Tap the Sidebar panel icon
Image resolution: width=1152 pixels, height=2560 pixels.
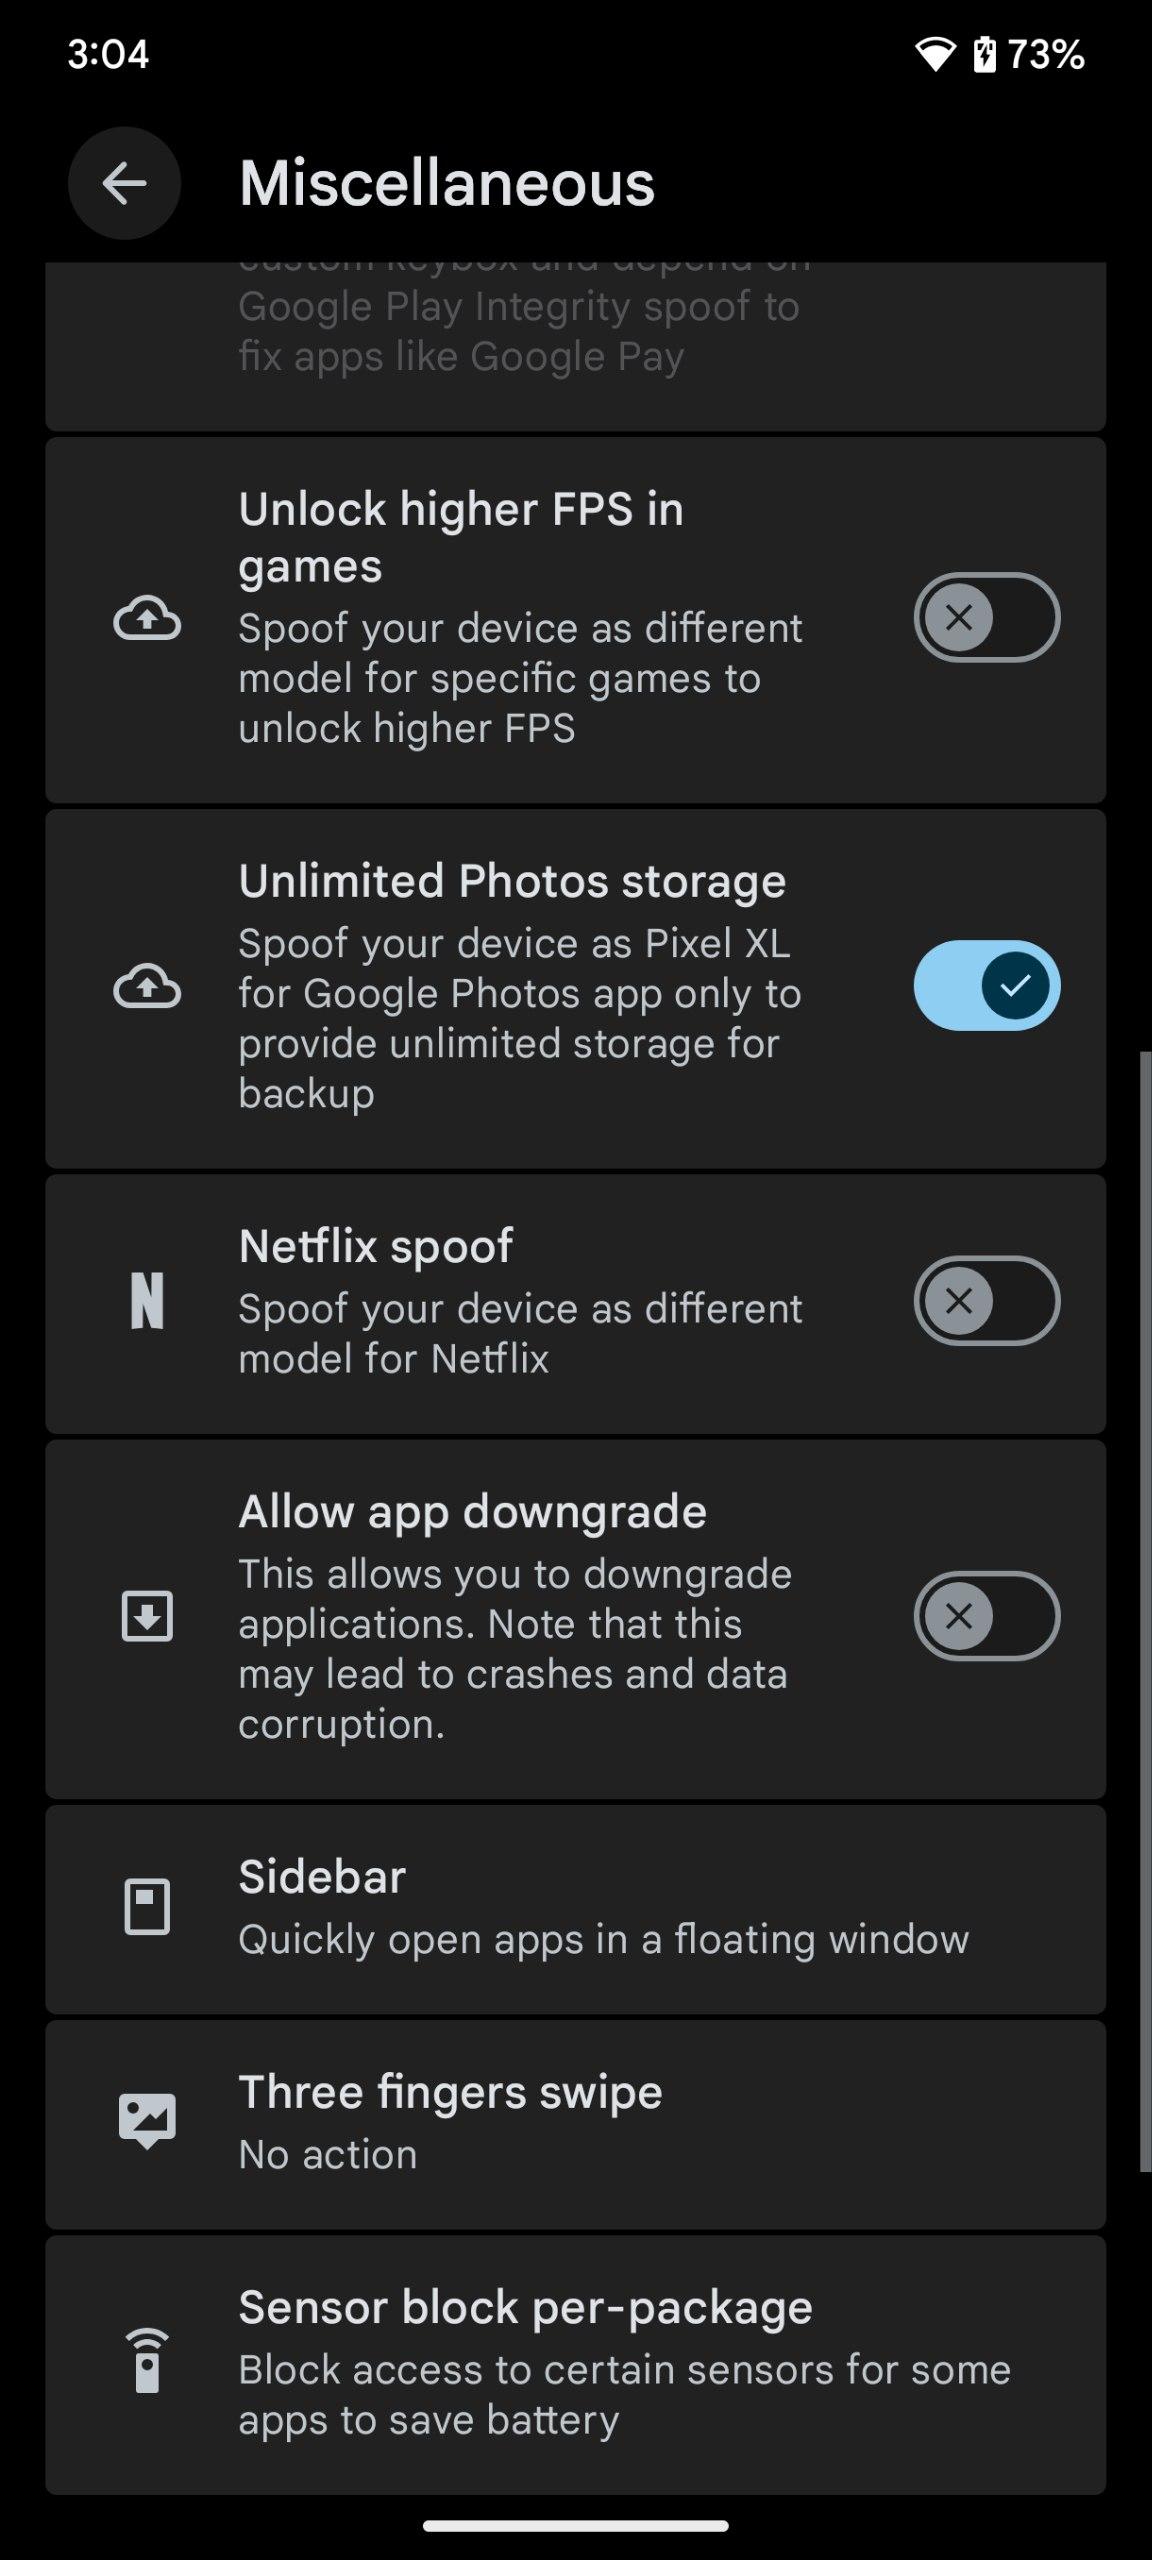pos(147,1907)
